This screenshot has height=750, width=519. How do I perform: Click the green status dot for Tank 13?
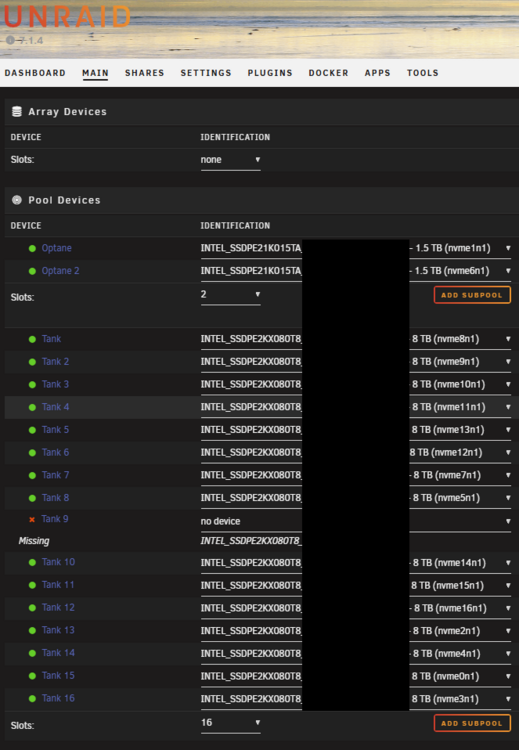coord(32,630)
